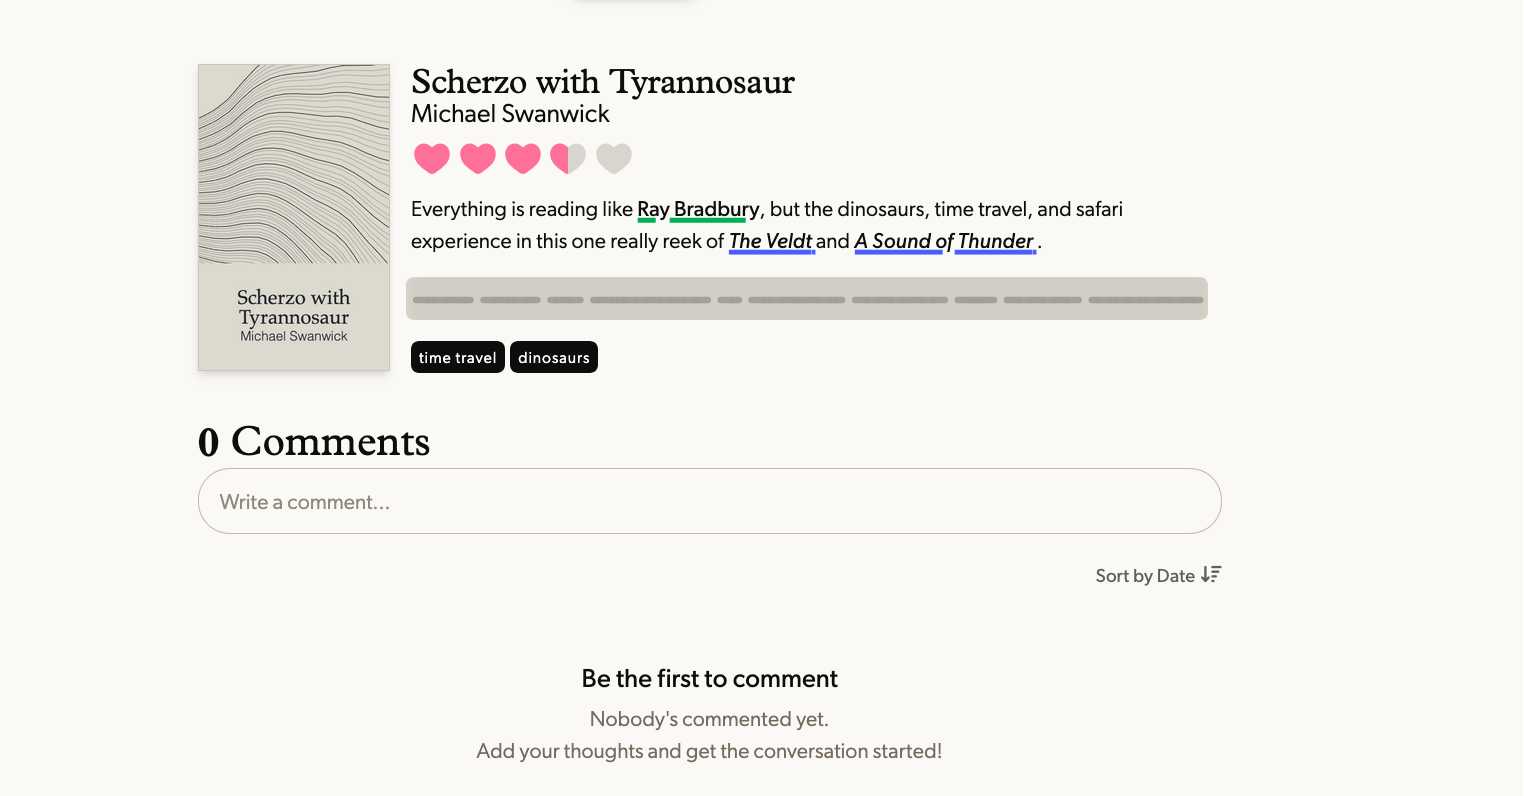Click the title text on book cover

click(294, 307)
